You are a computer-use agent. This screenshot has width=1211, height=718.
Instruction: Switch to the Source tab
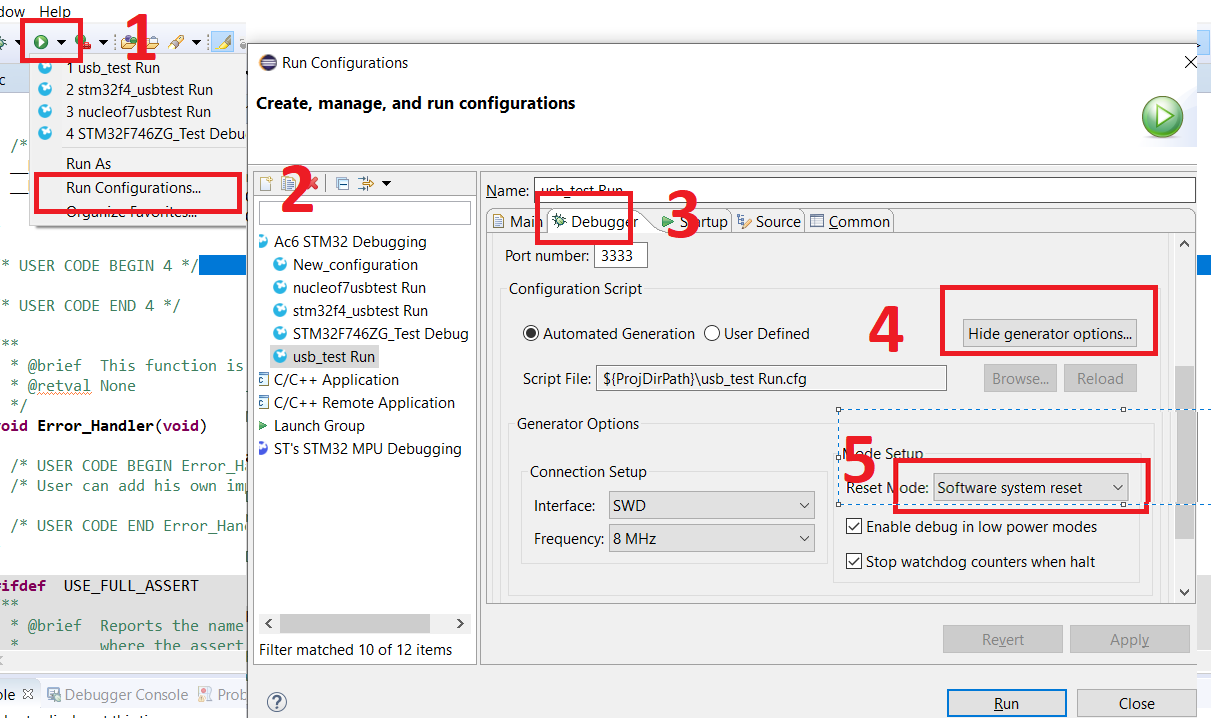[769, 222]
